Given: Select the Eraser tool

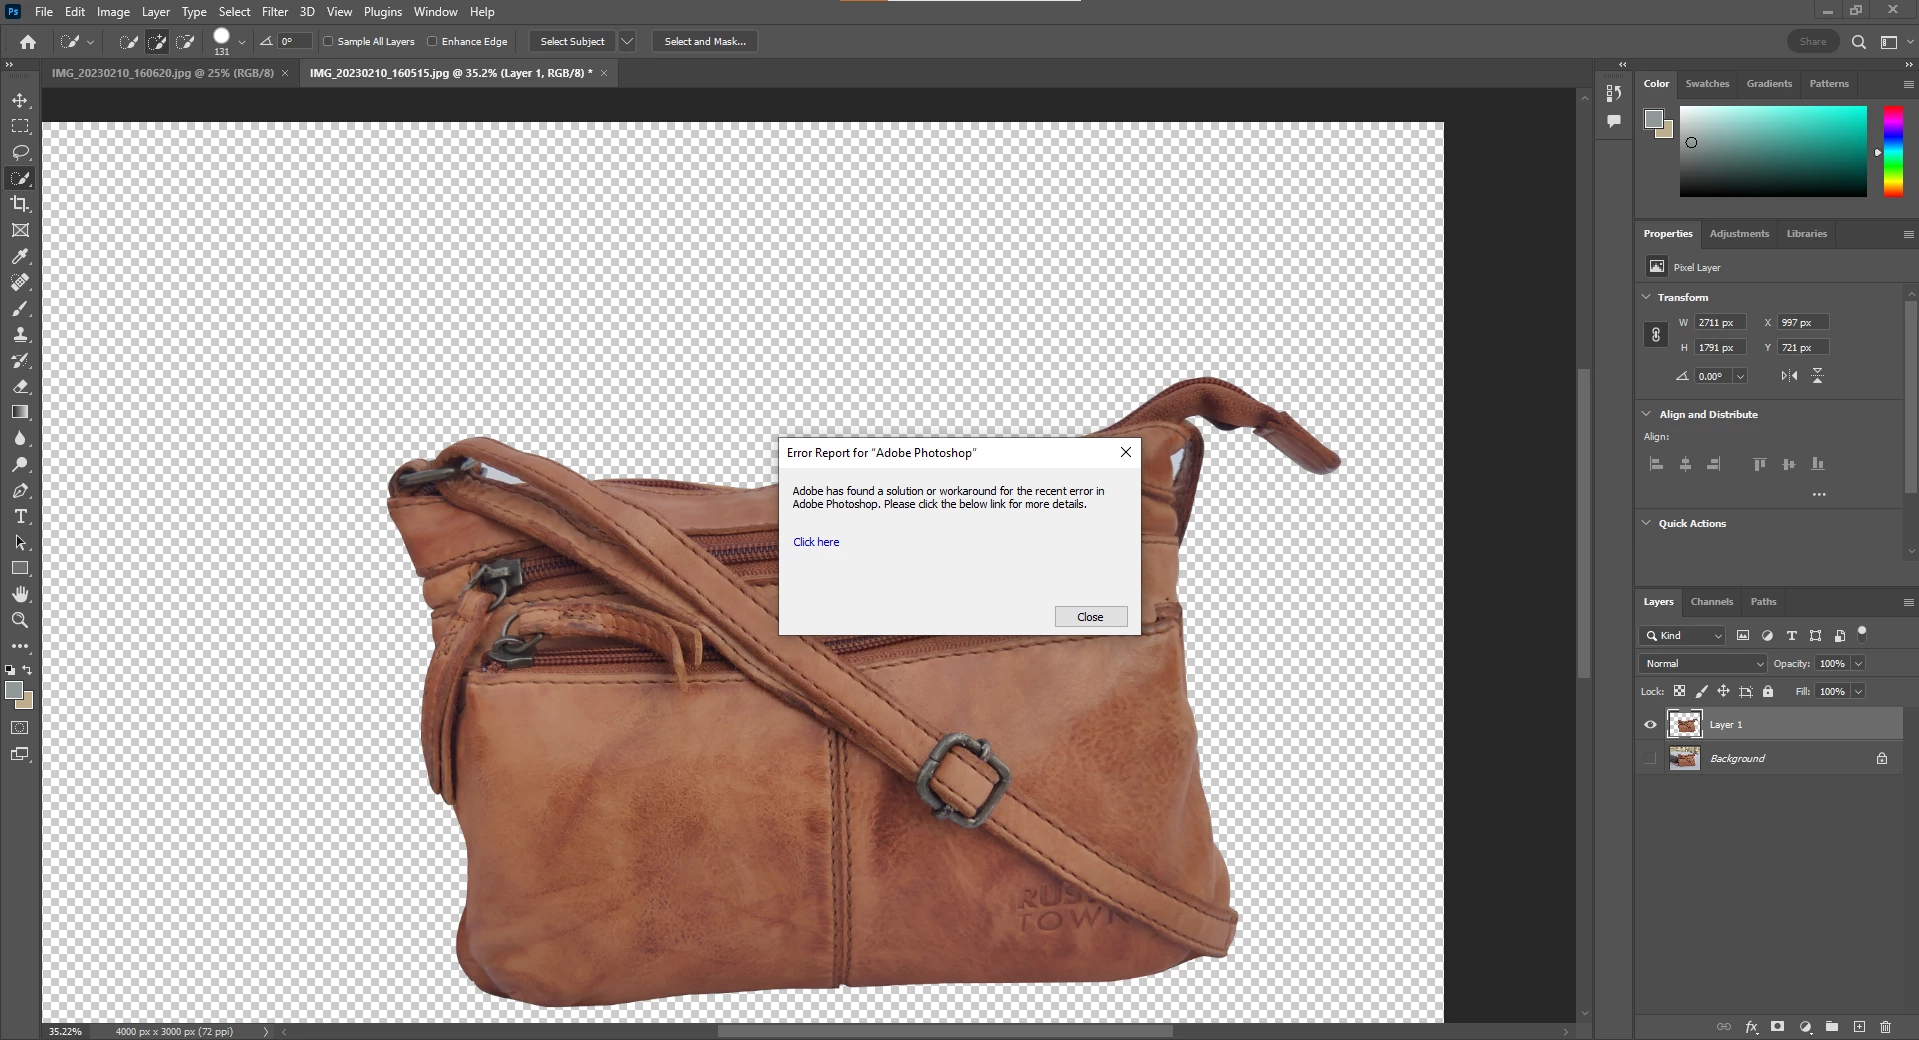Looking at the screenshot, I should pos(20,386).
